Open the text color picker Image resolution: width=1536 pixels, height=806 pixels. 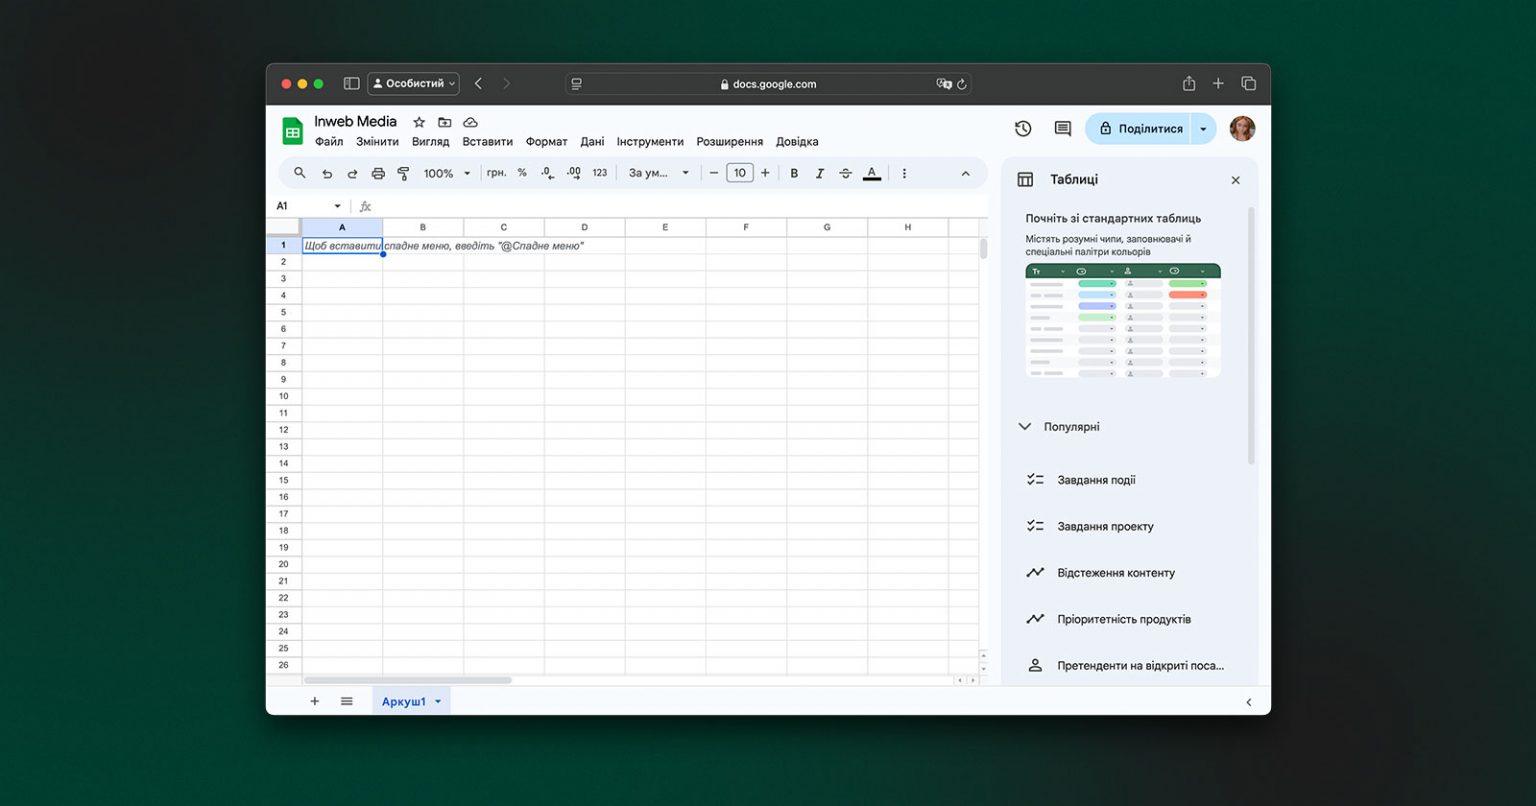click(872, 173)
